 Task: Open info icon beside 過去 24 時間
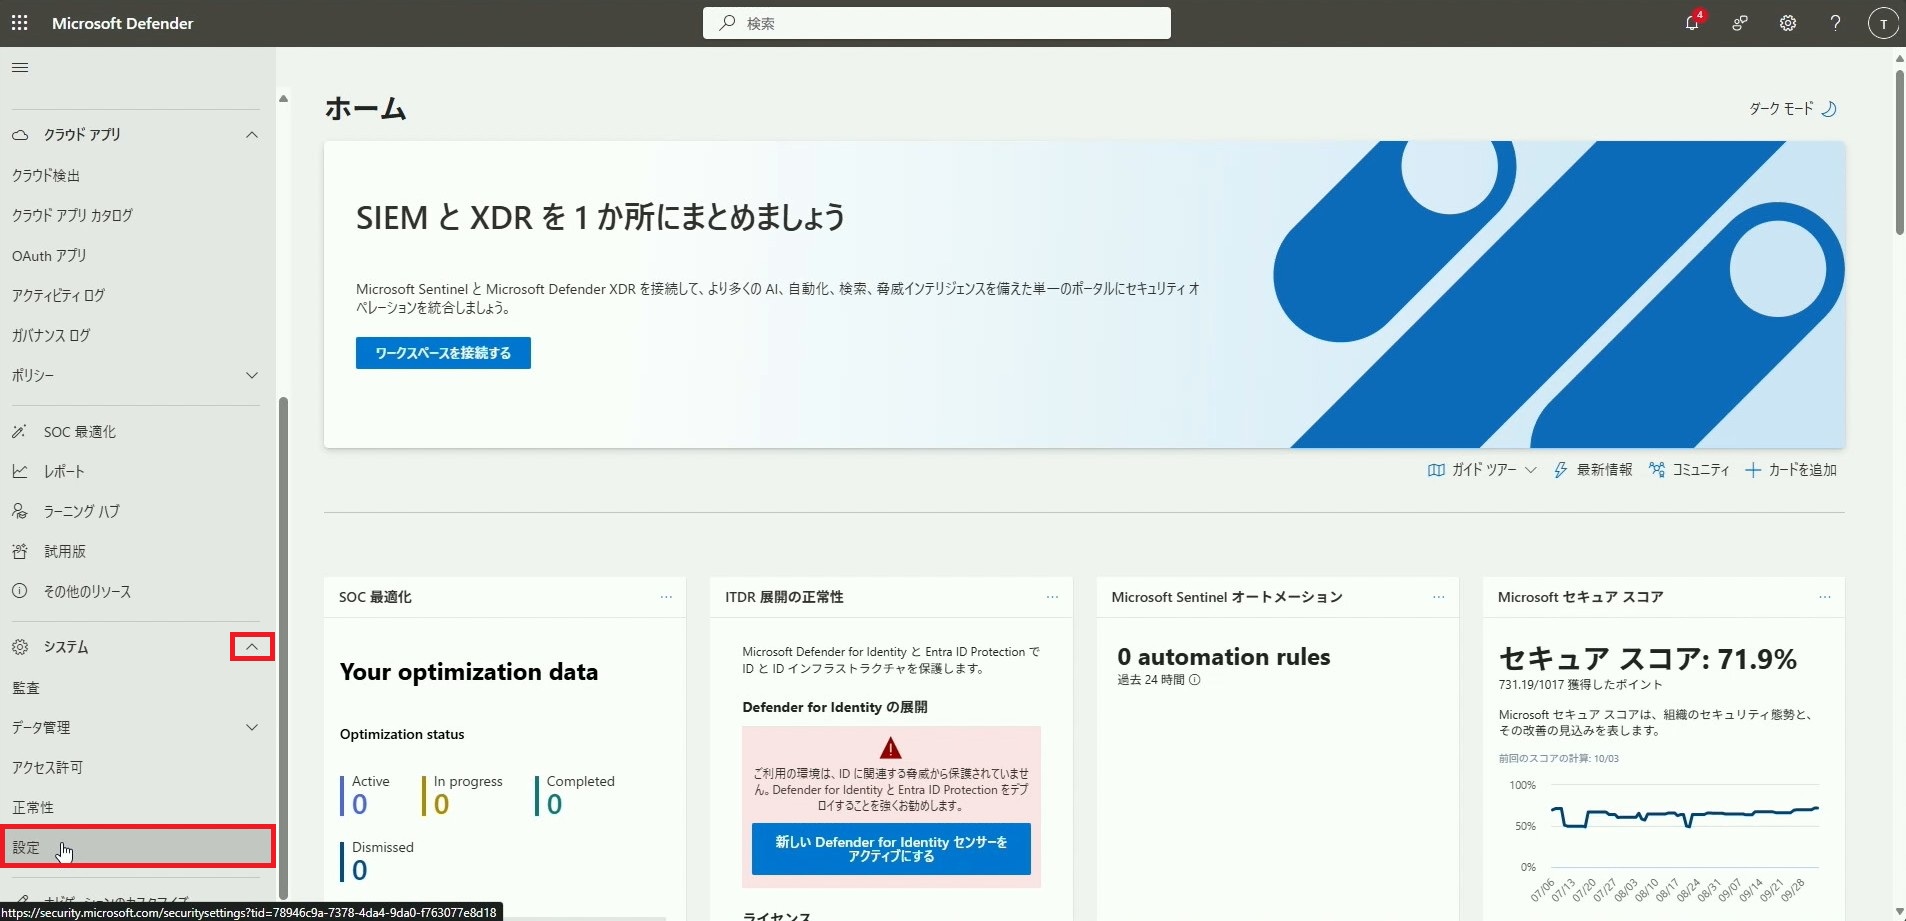[1195, 680]
